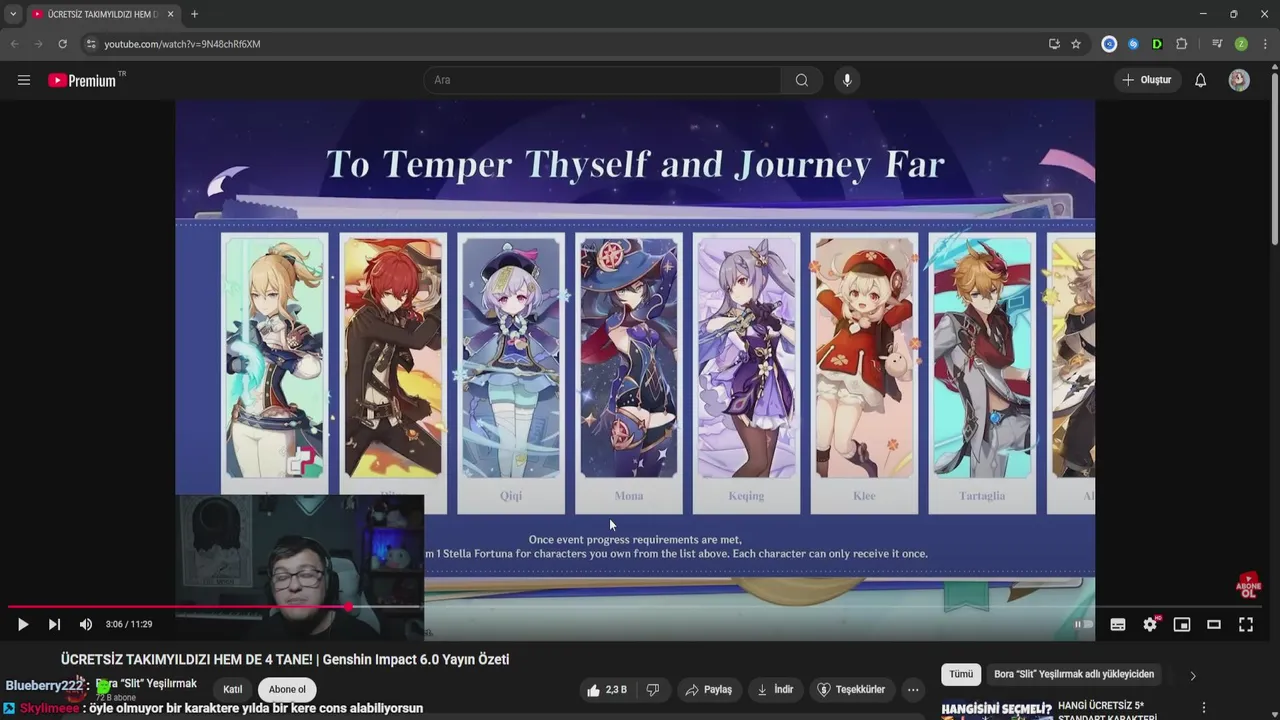Start voice search with microphone icon
Viewport: 1280px width, 720px height.
[847, 80]
